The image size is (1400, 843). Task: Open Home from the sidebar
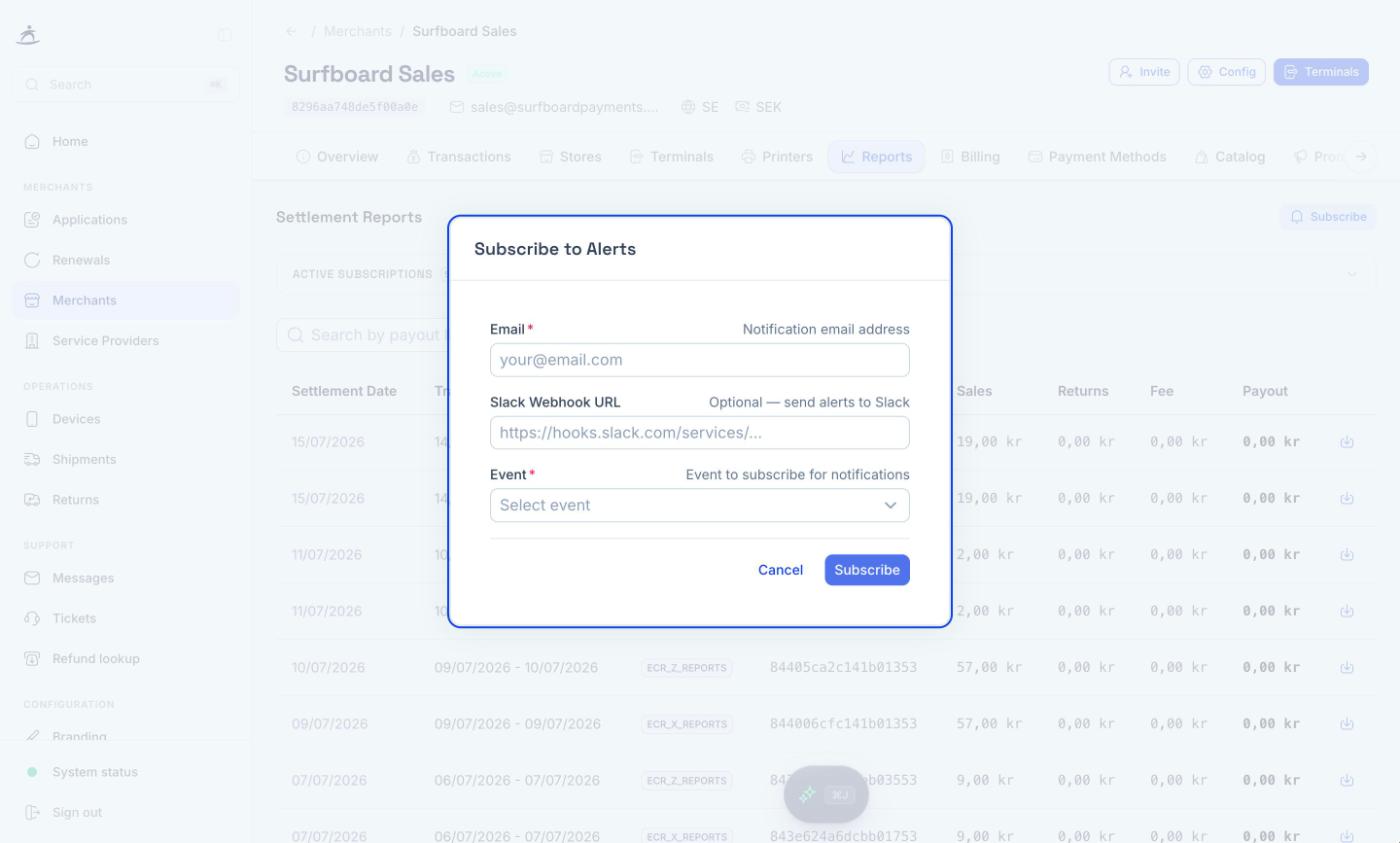[x=126, y=142]
